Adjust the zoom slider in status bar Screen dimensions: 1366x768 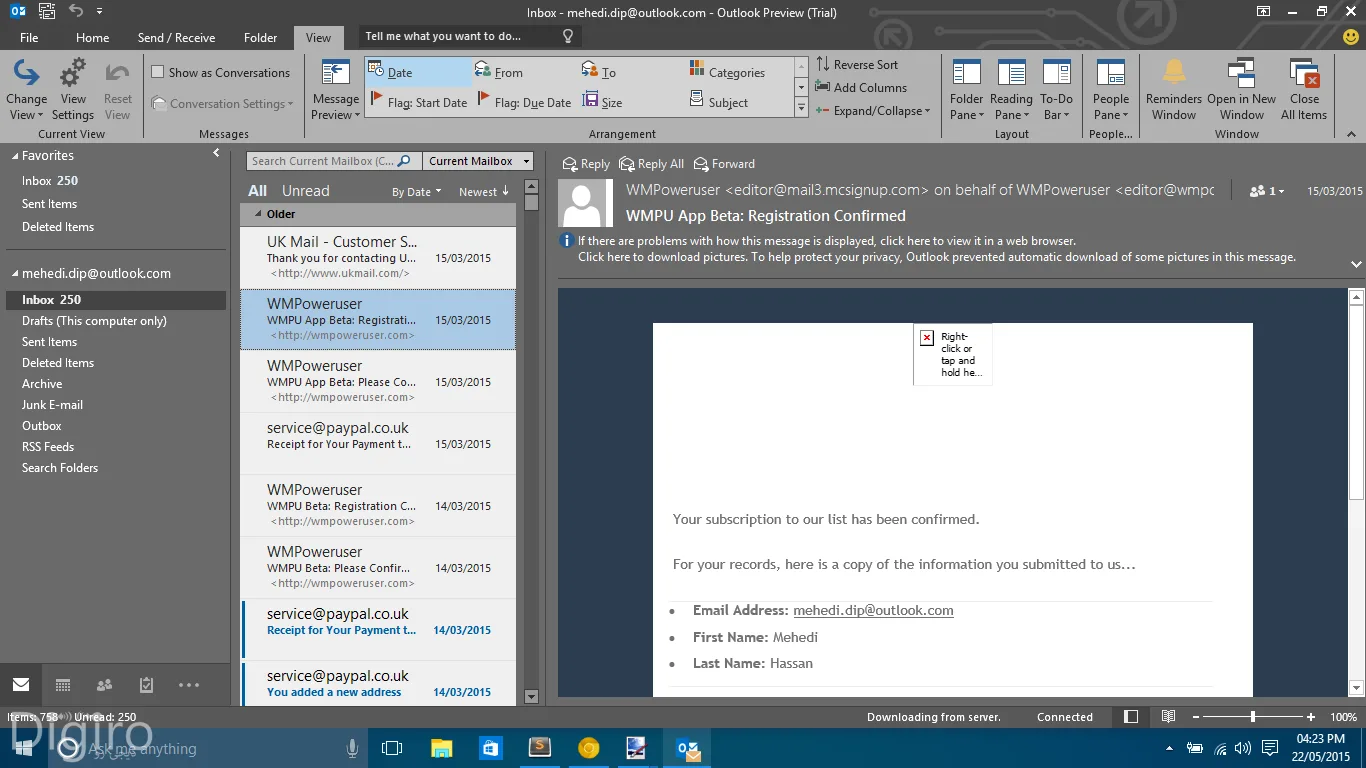1252,717
